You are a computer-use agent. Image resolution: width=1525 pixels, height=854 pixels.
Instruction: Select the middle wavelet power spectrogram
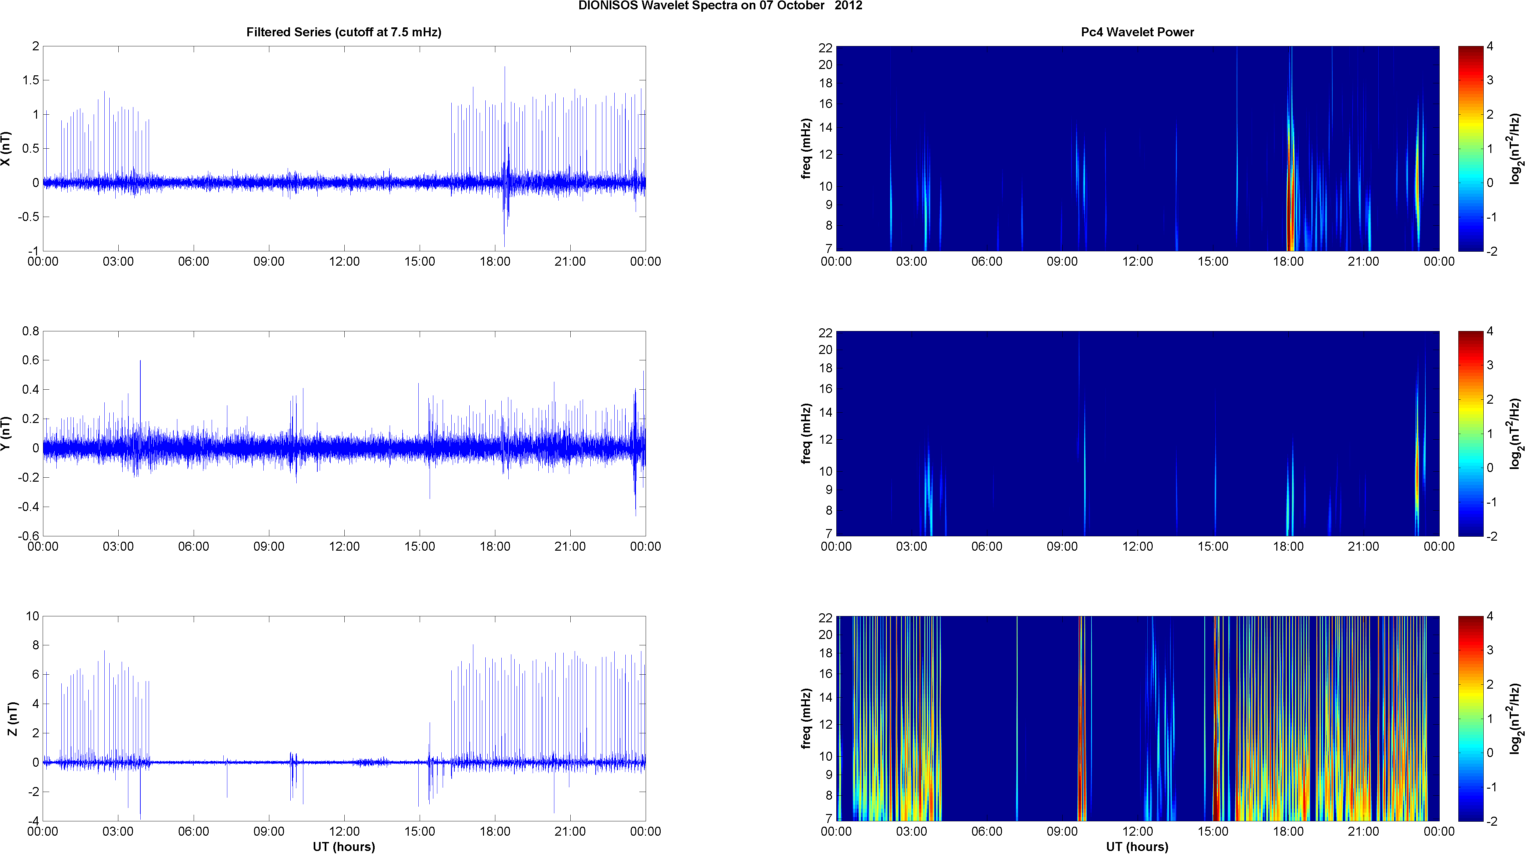click(1137, 433)
